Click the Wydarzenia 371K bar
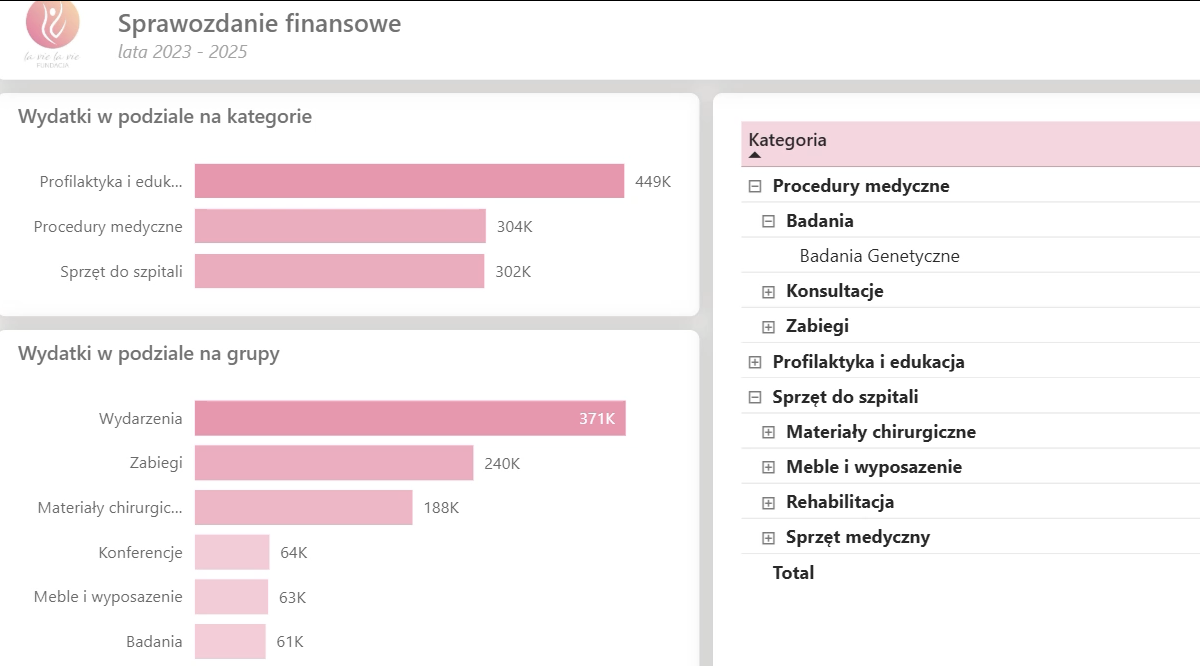Screen dimensions: 1200x666 410,418
